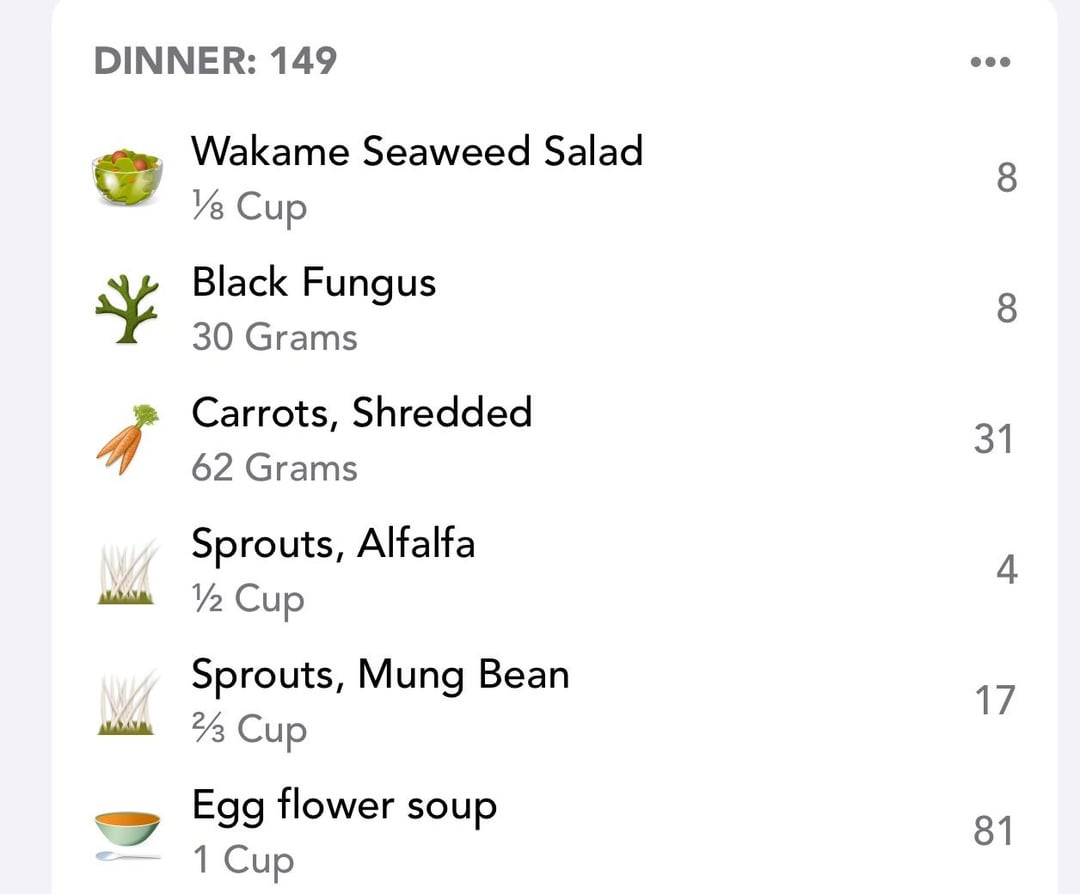Select the Sprouts, Mung Bean entry
This screenshot has height=894, width=1080.
tap(554, 701)
